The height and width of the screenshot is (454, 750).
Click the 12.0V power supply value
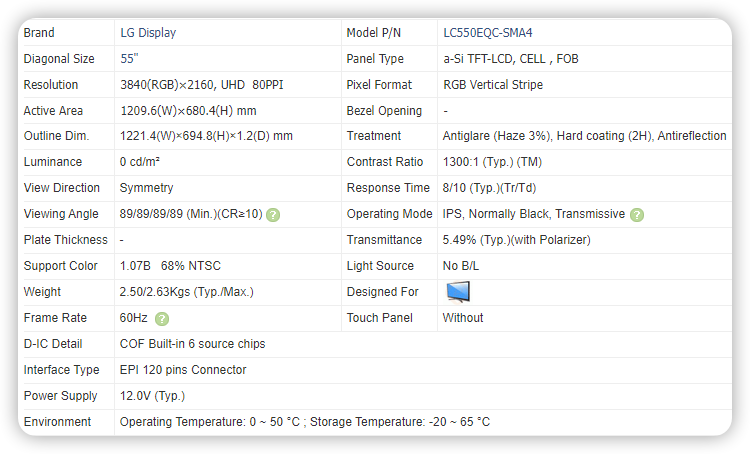(x=152, y=396)
